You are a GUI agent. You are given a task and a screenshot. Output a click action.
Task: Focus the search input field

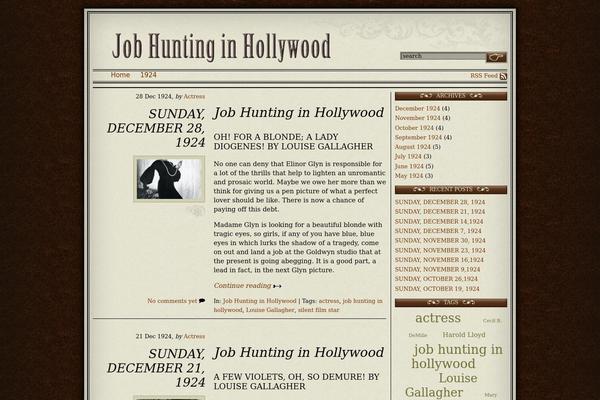[443, 56]
